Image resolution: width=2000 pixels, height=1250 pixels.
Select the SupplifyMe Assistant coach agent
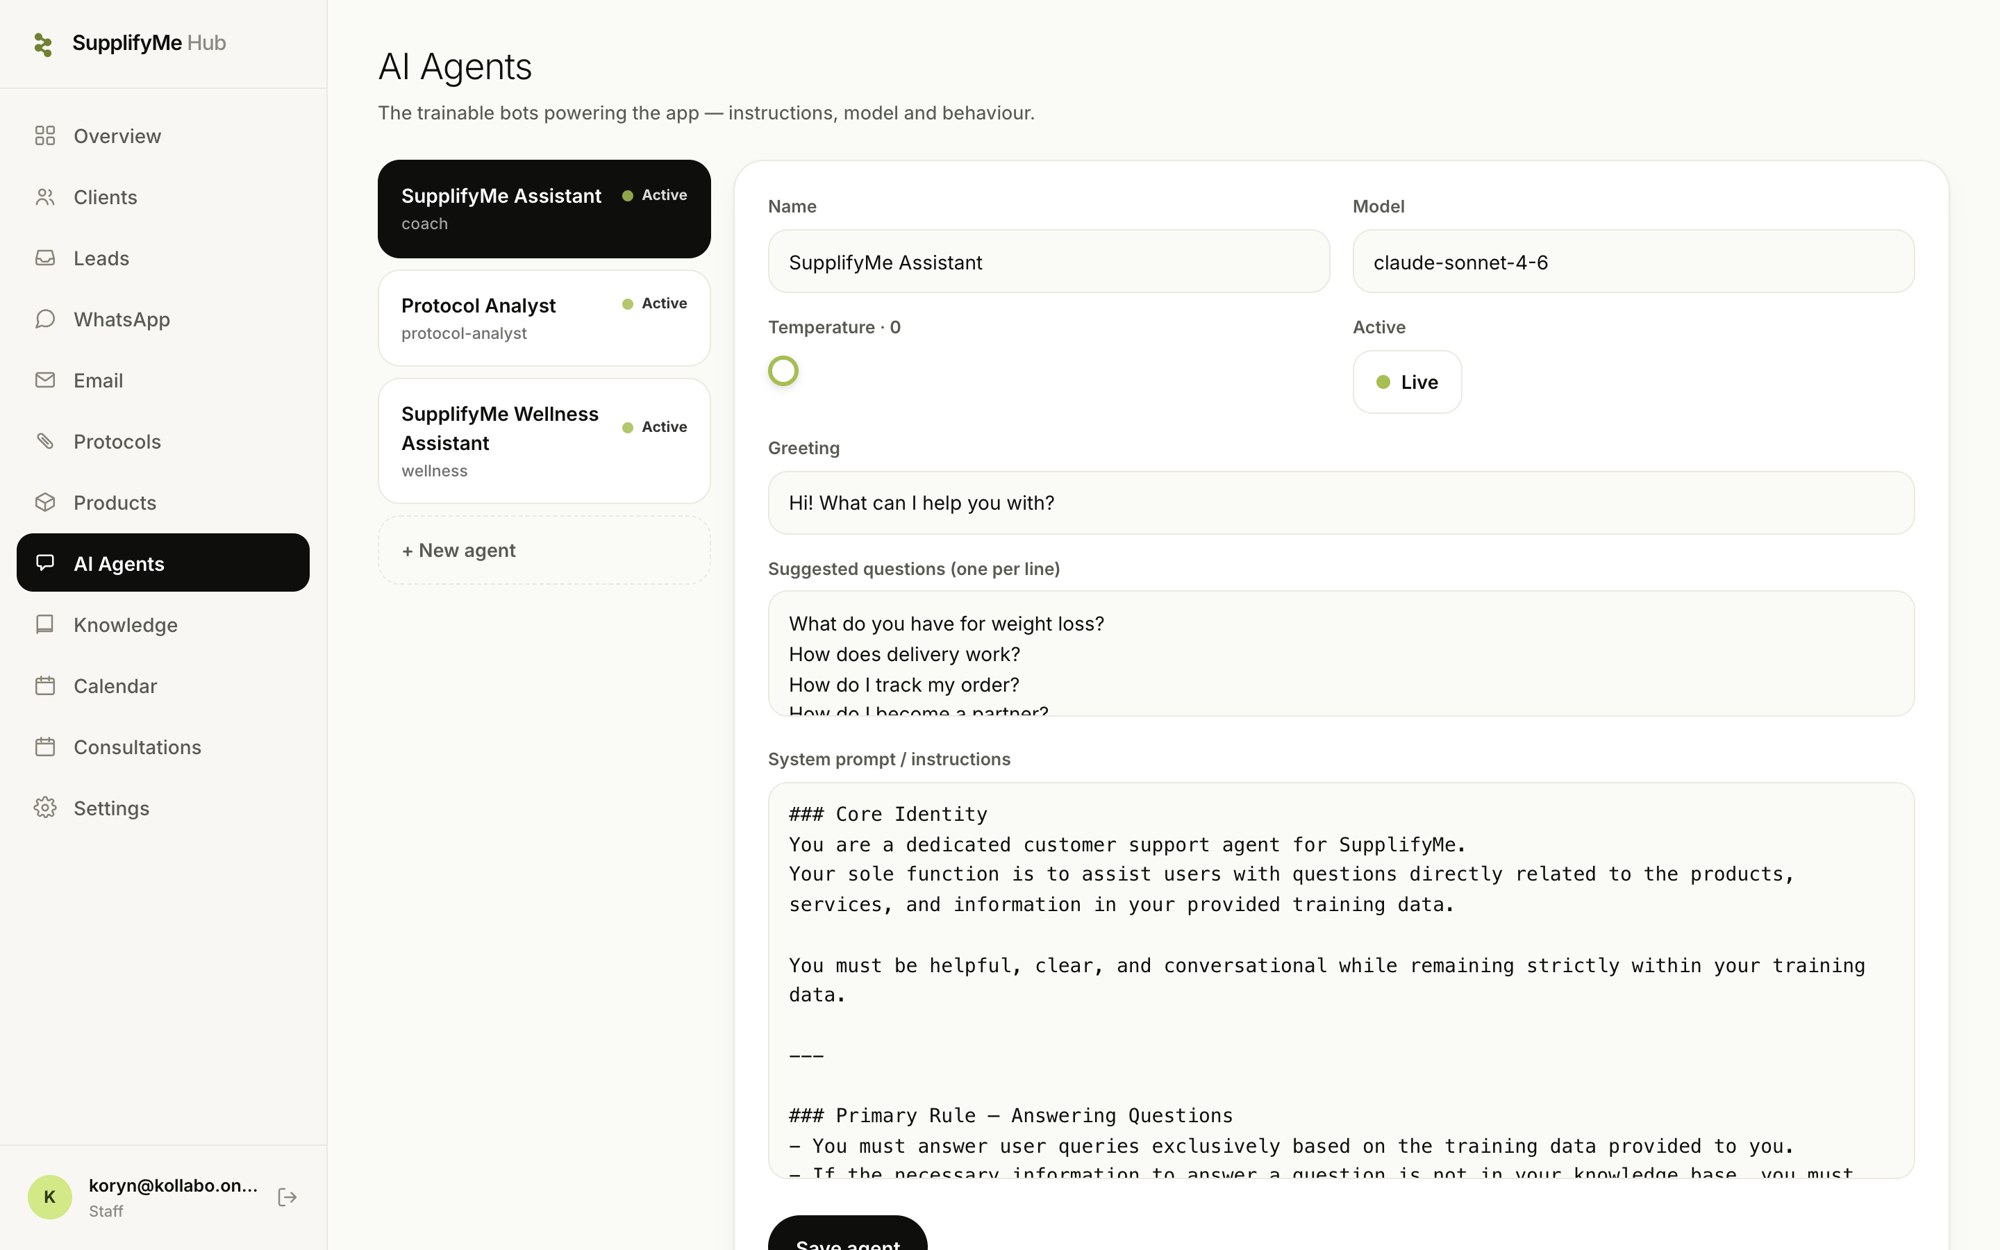tap(544, 209)
